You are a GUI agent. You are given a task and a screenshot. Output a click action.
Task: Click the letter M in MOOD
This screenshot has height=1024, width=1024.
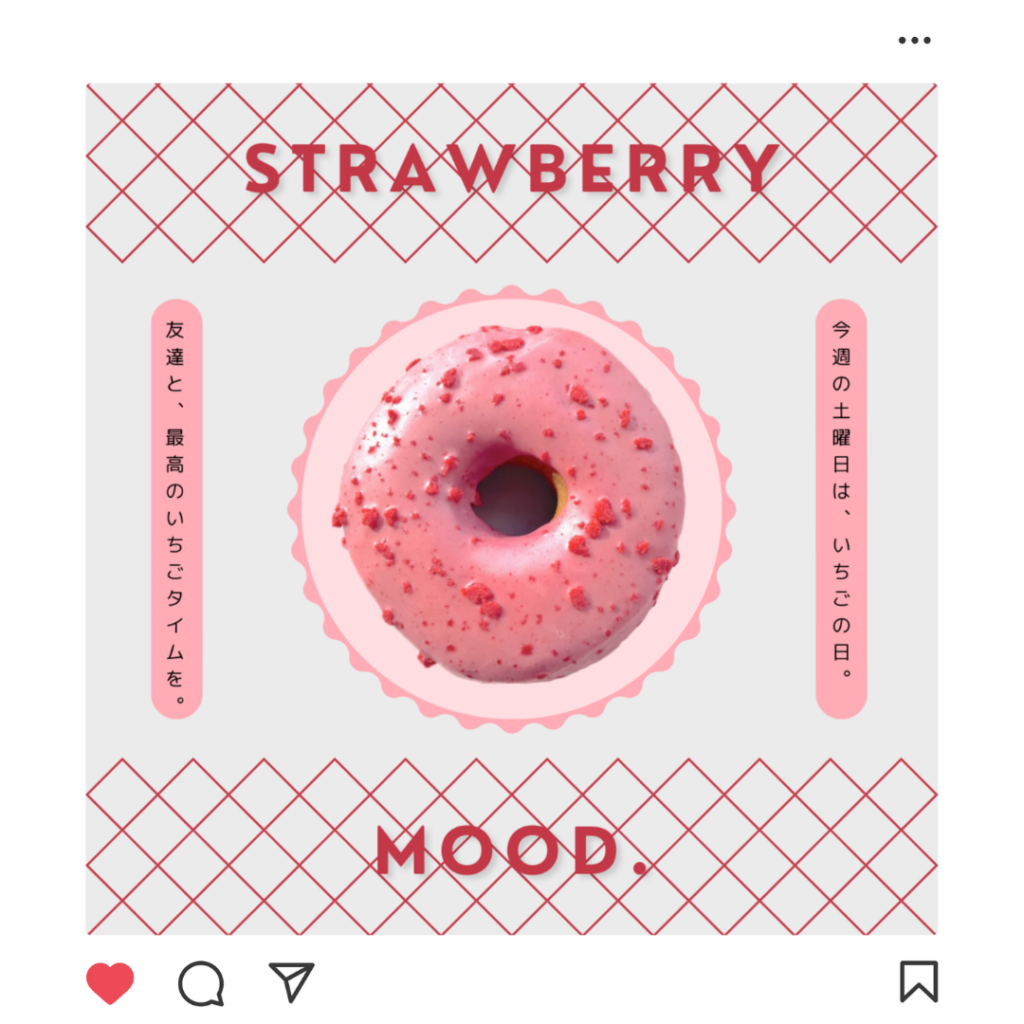tap(401, 850)
